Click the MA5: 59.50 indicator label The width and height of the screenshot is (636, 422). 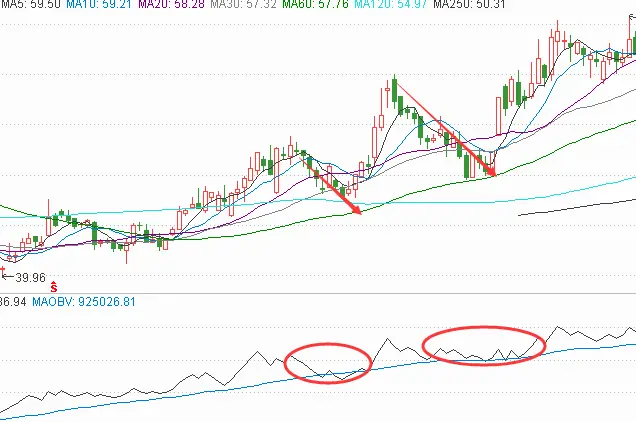30,4
